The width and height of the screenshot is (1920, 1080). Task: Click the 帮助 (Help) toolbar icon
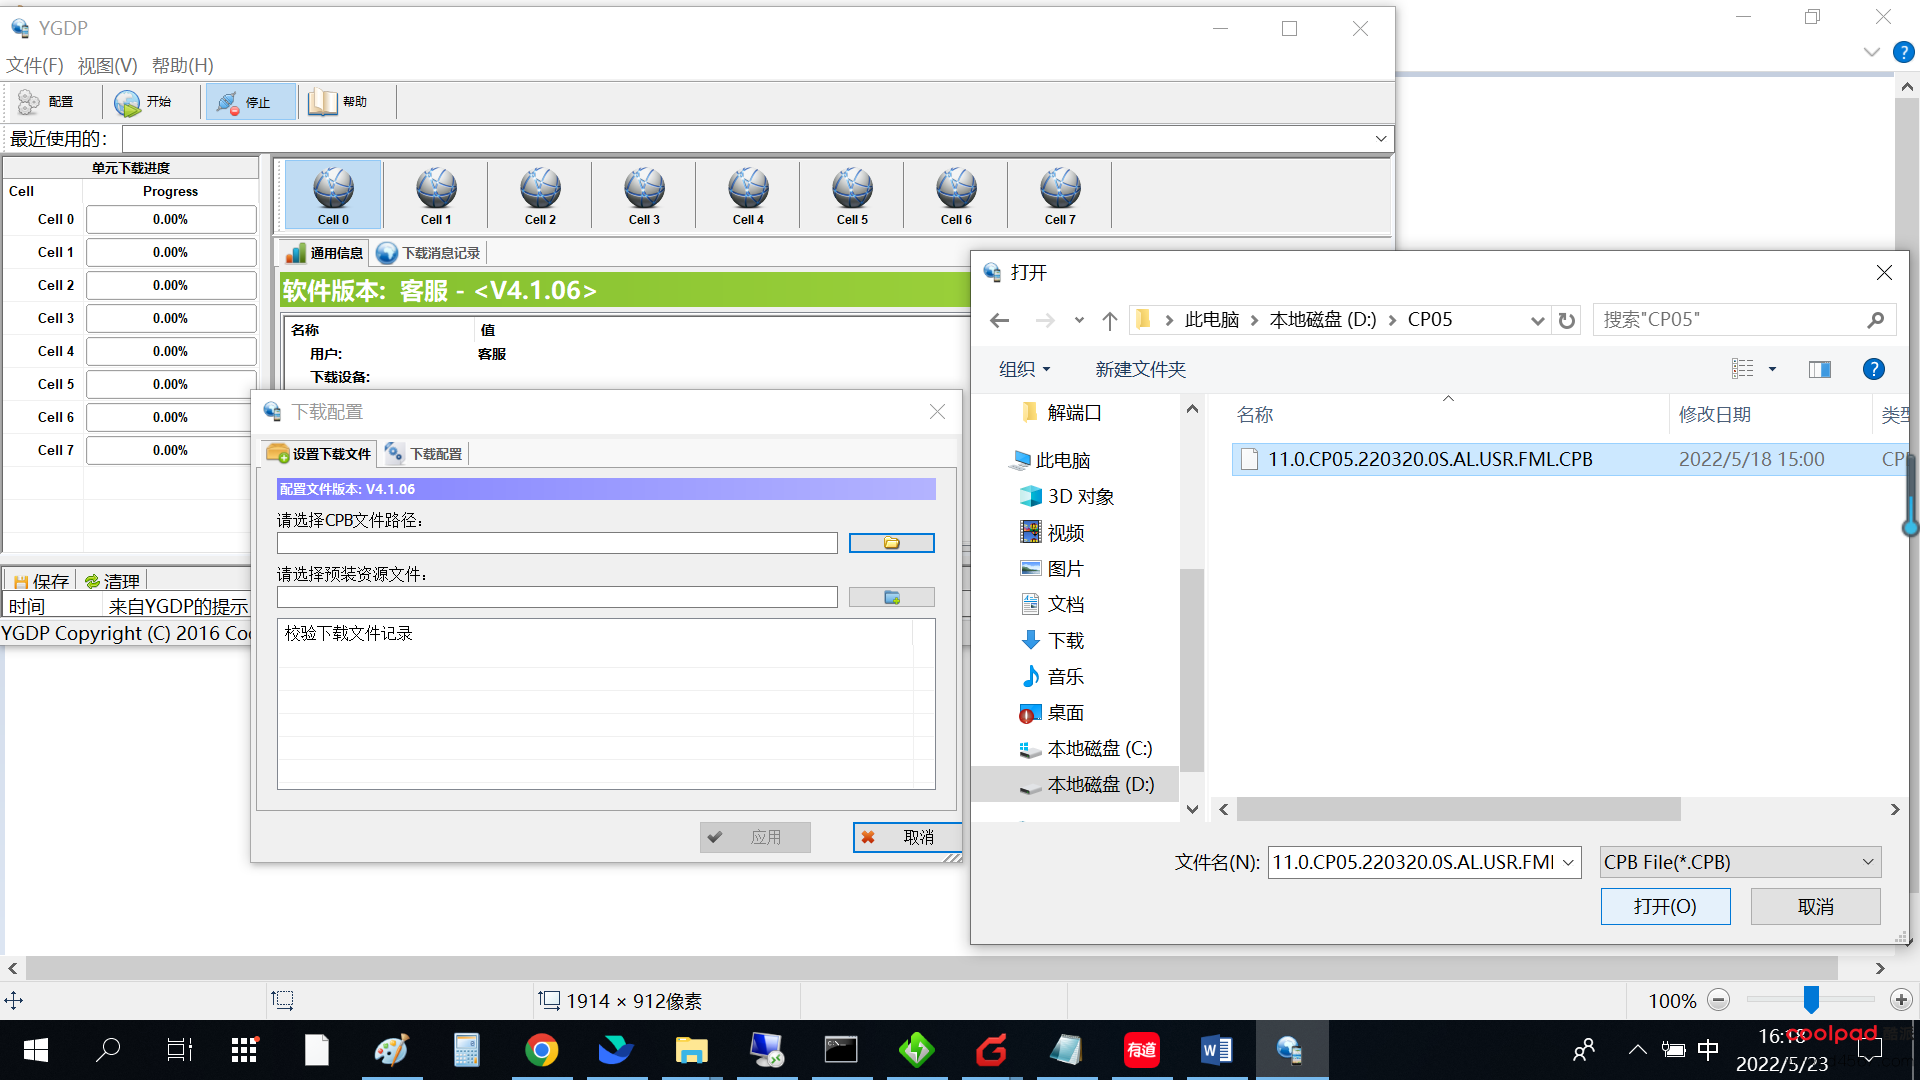click(x=340, y=102)
